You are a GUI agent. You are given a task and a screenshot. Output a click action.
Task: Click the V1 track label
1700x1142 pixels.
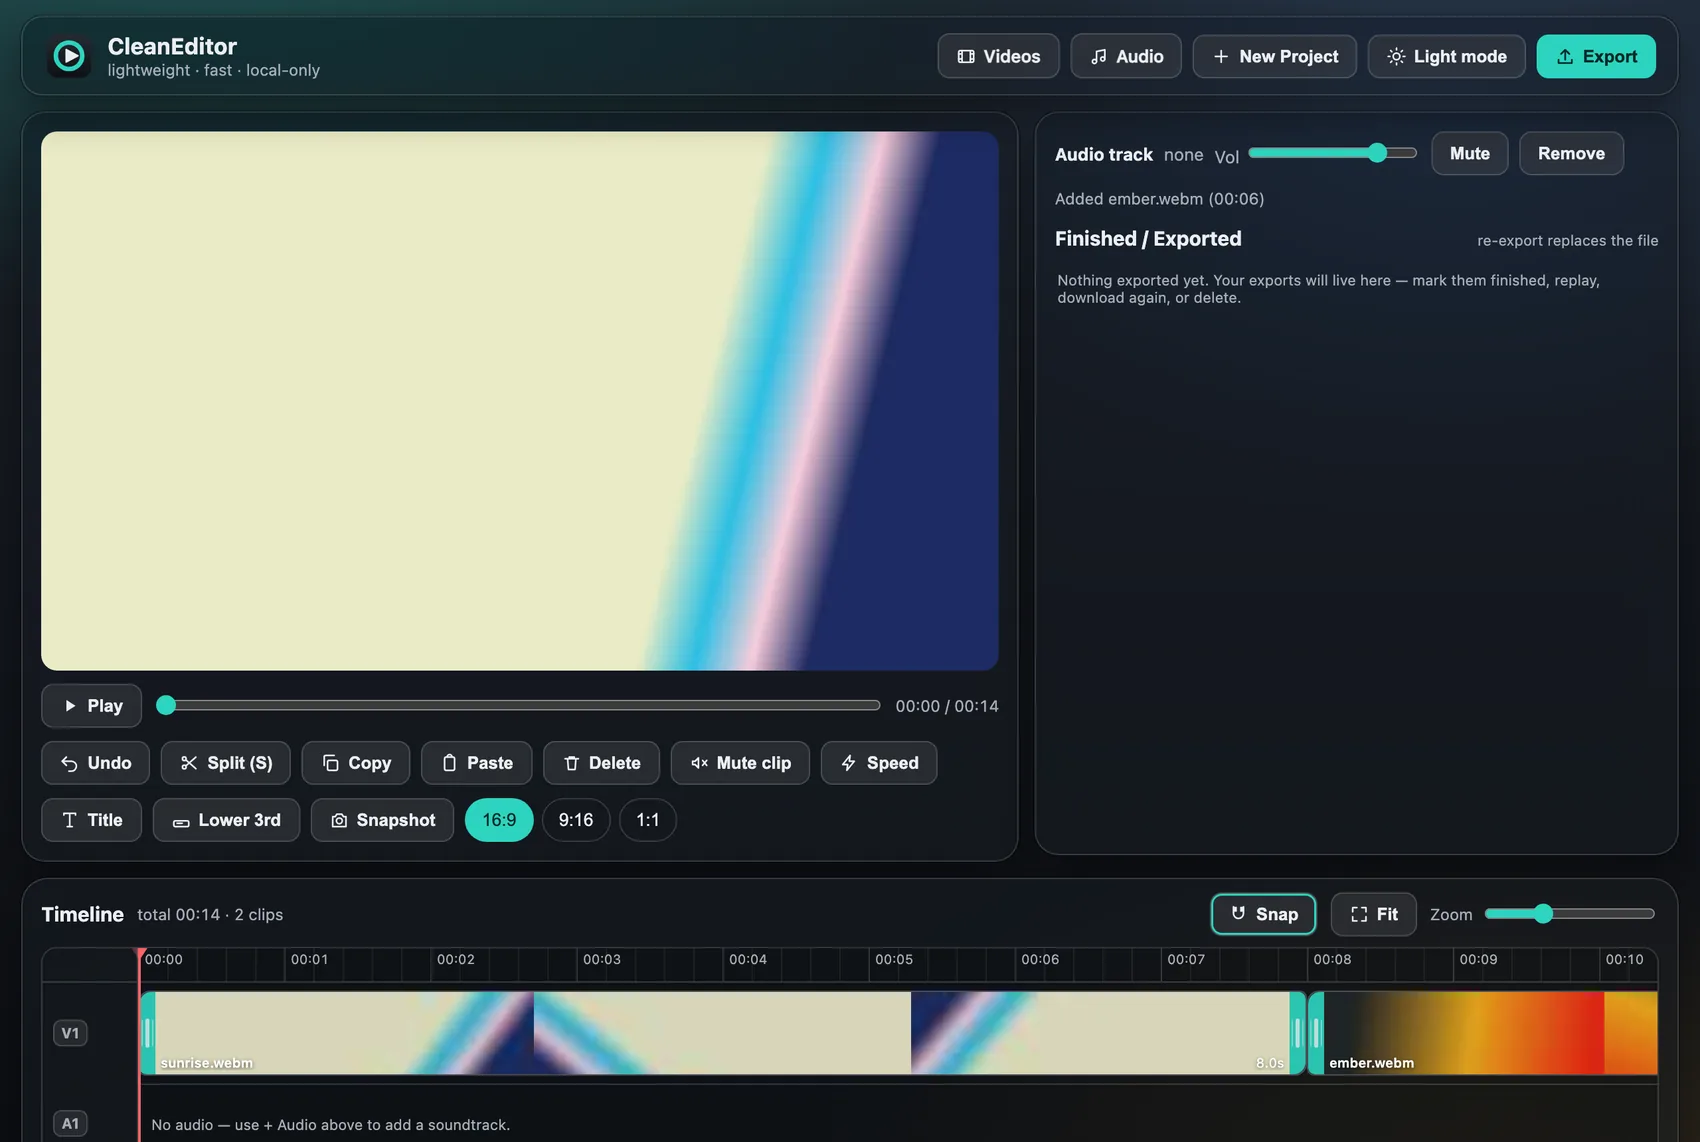[70, 1033]
